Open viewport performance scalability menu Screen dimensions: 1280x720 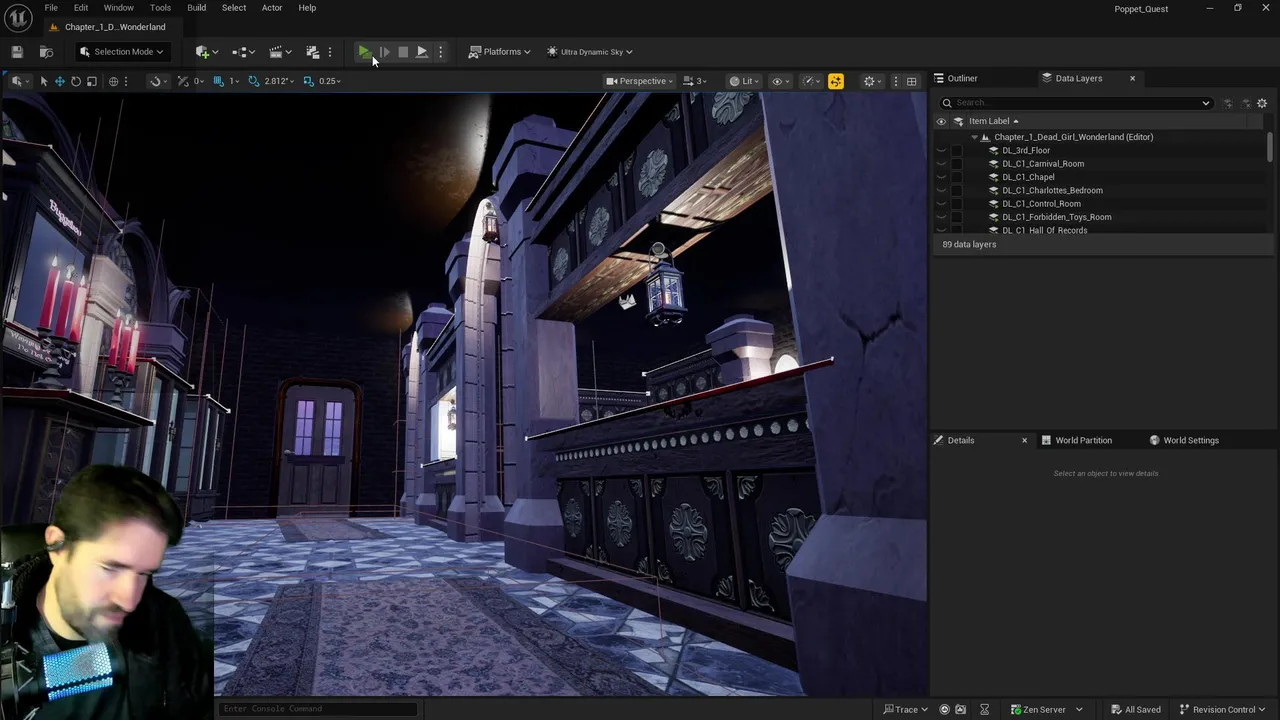(x=811, y=81)
